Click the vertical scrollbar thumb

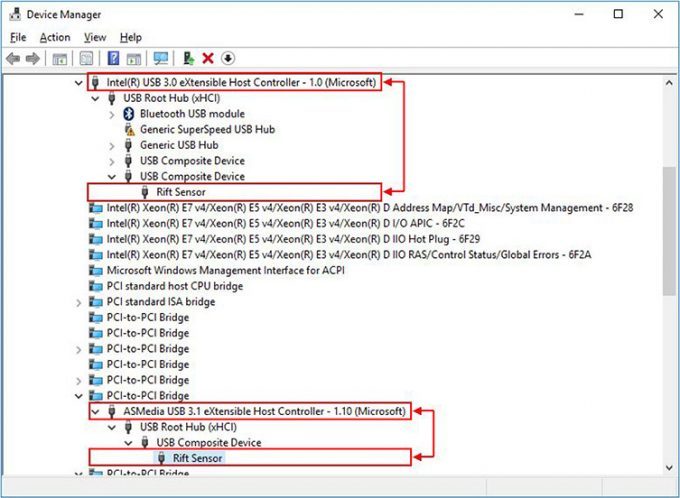coord(669,232)
